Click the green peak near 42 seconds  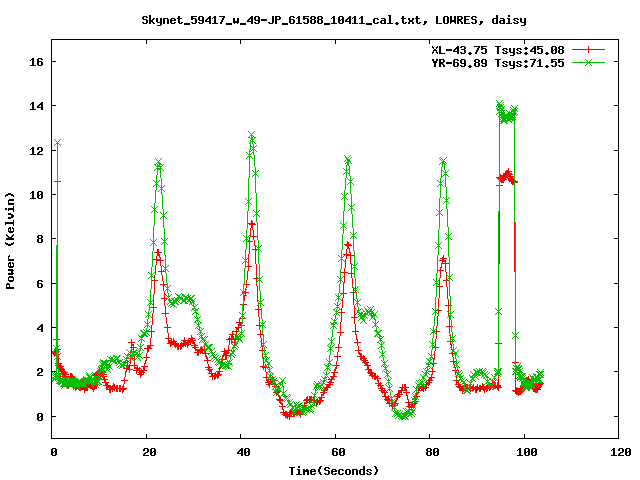[251, 136]
